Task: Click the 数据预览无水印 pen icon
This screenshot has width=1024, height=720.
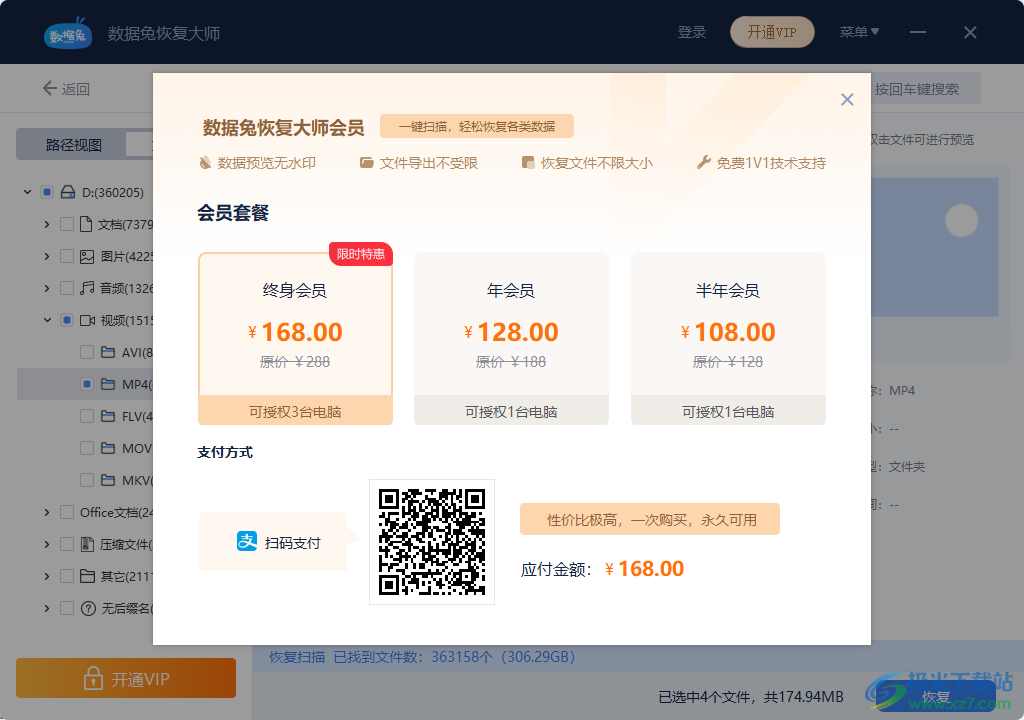Action: pyautogui.click(x=203, y=162)
